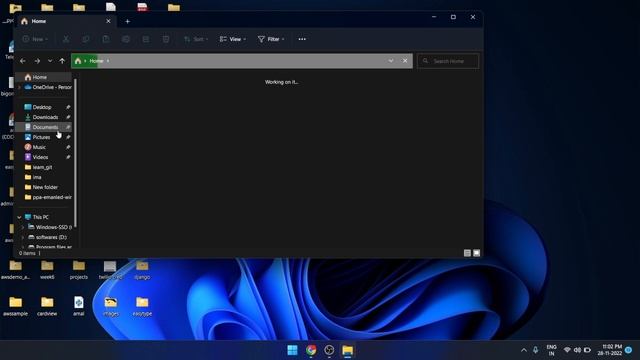Click the ENG IN language indicator
Screen dimensions: 640x360
point(551,350)
